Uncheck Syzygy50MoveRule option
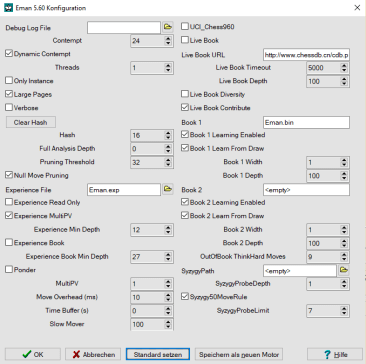 [x=185, y=297]
